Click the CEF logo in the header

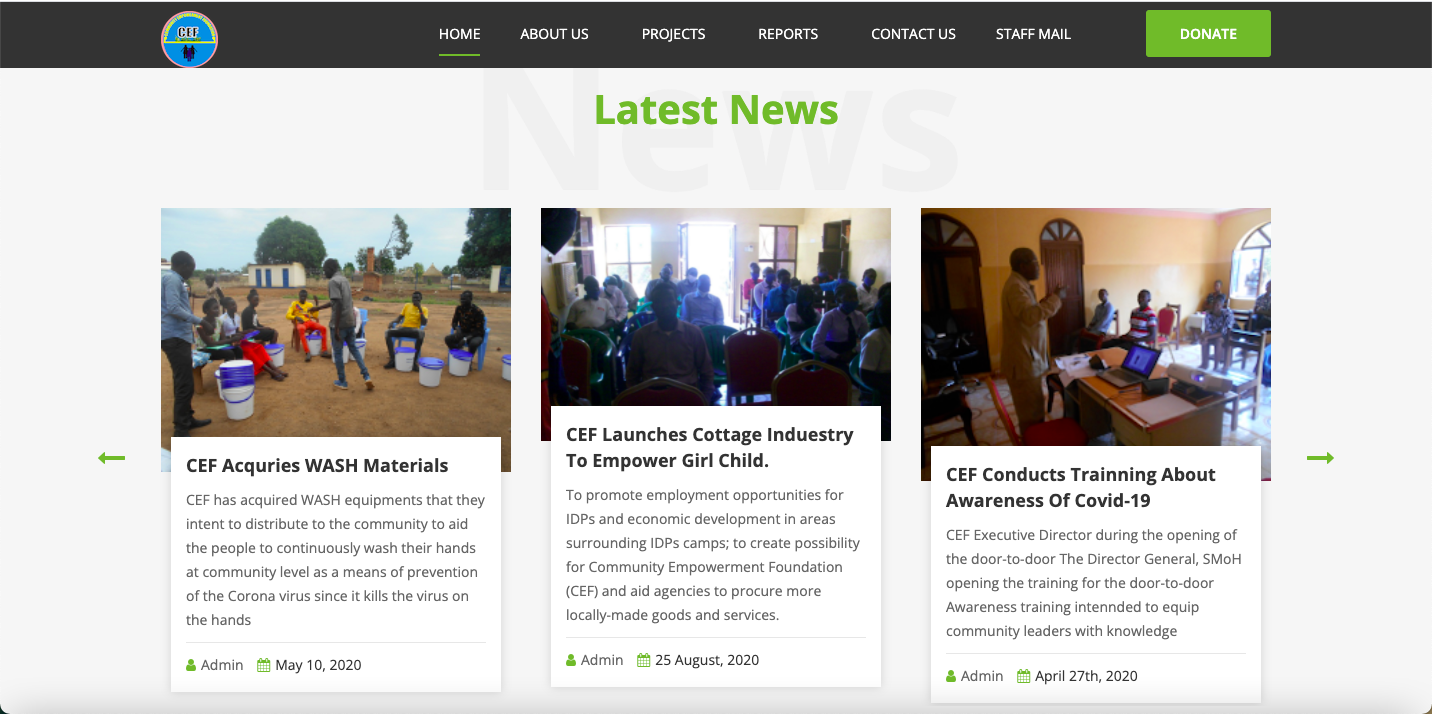click(189, 39)
